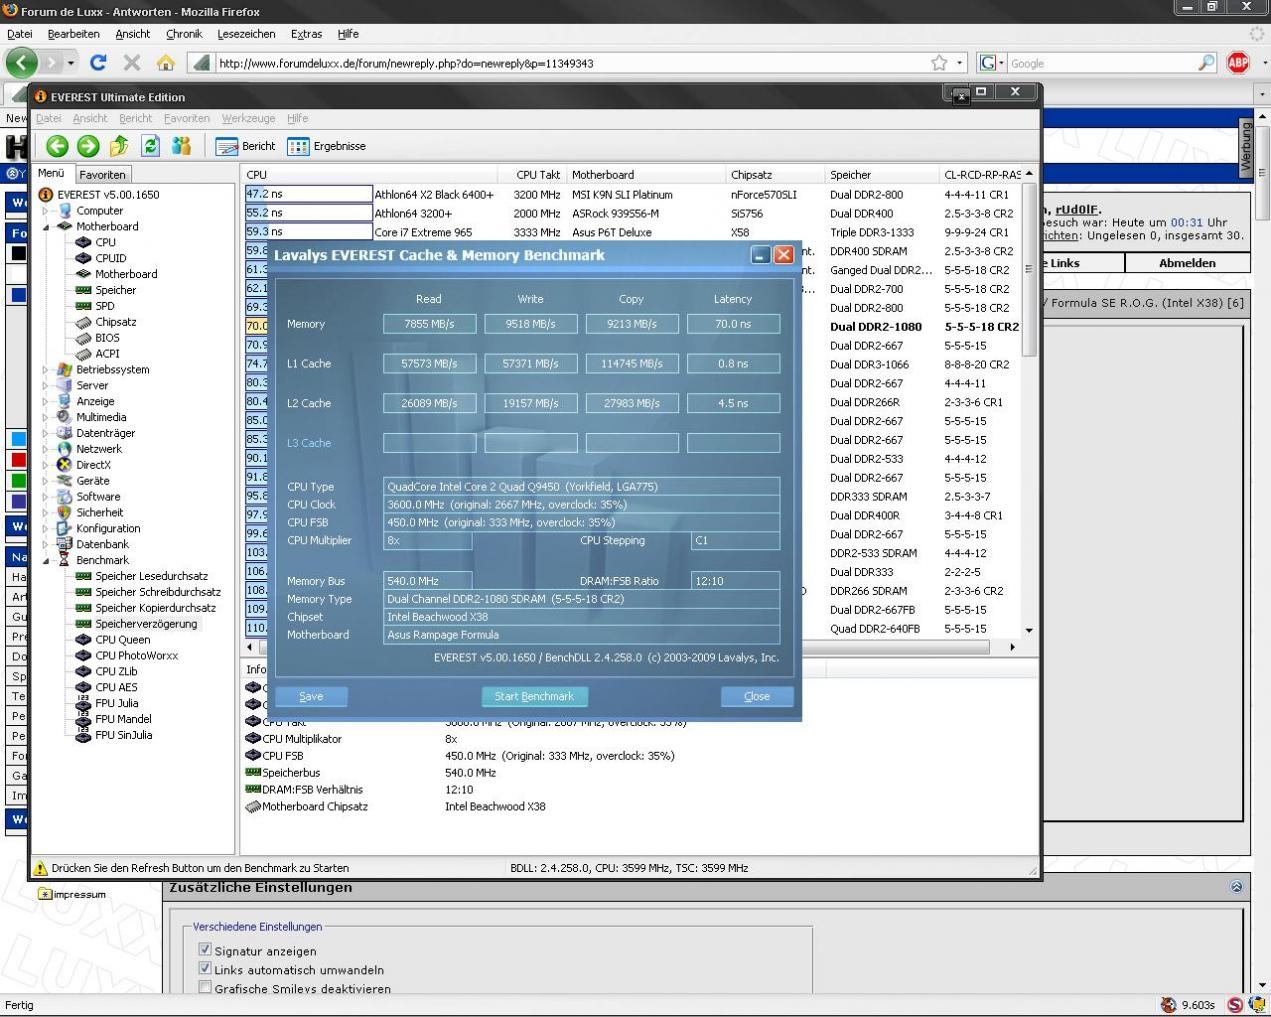Toggle Links automatisch umwandeln checkbox
The image size is (1271, 1017).
tap(205, 969)
